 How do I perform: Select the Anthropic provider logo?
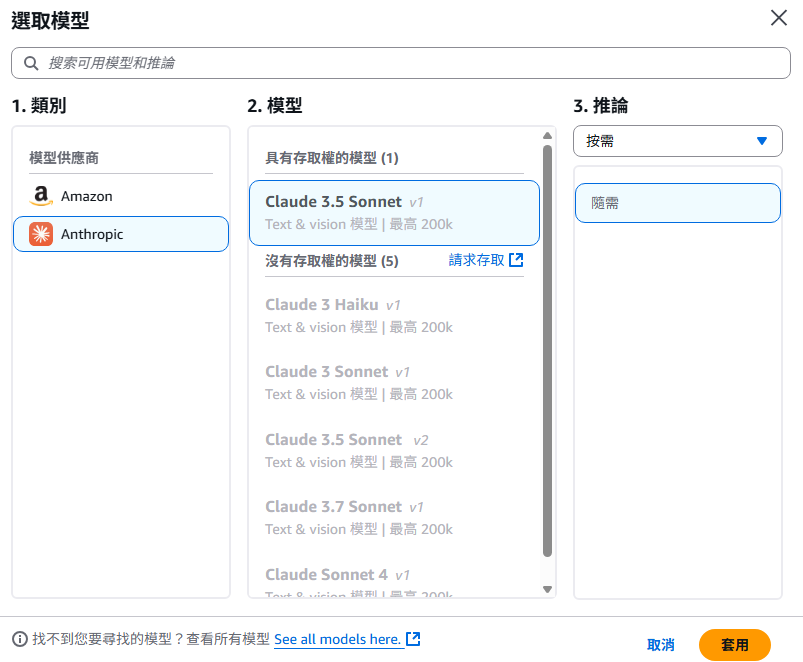click(41, 234)
